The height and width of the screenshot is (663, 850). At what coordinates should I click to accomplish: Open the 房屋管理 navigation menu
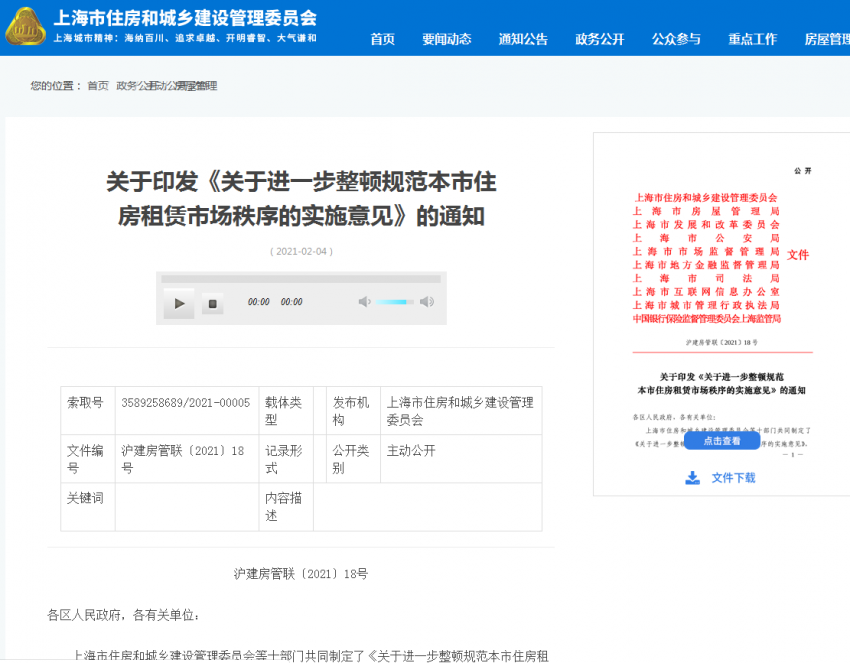pos(827,39)
